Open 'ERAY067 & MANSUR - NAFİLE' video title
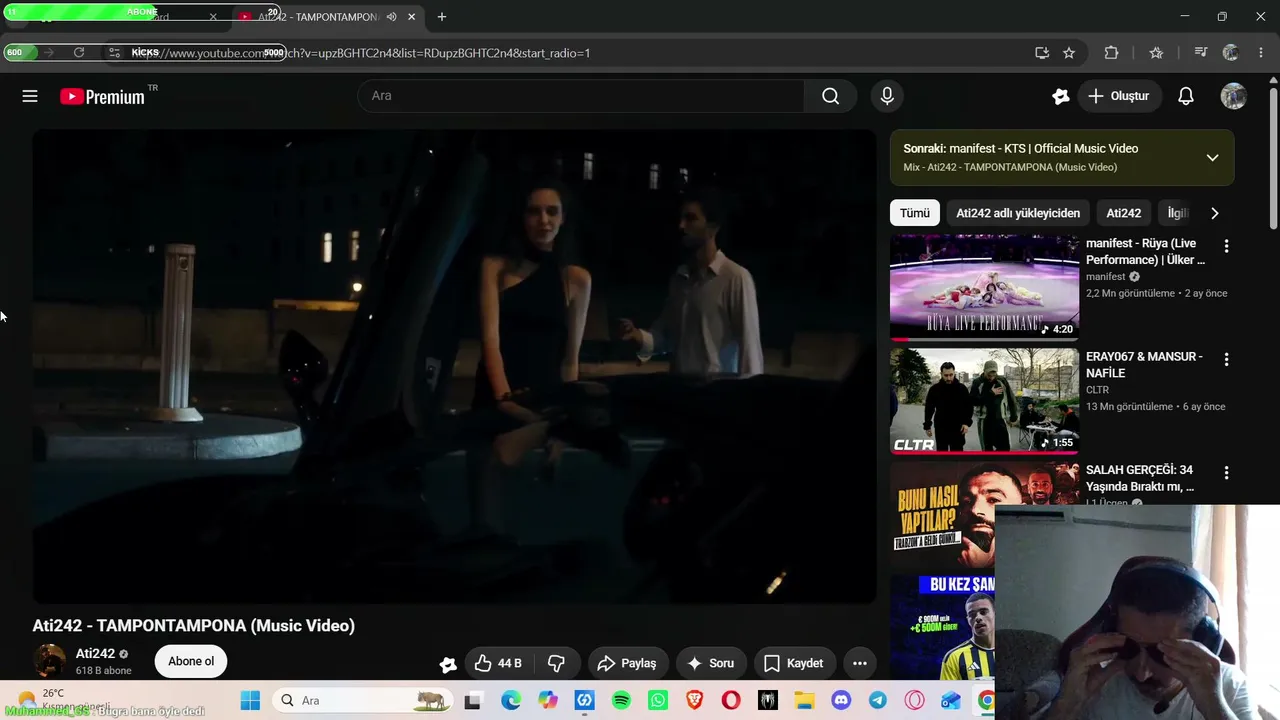This screenshot has width=1280, height=720. (1144, 365)
